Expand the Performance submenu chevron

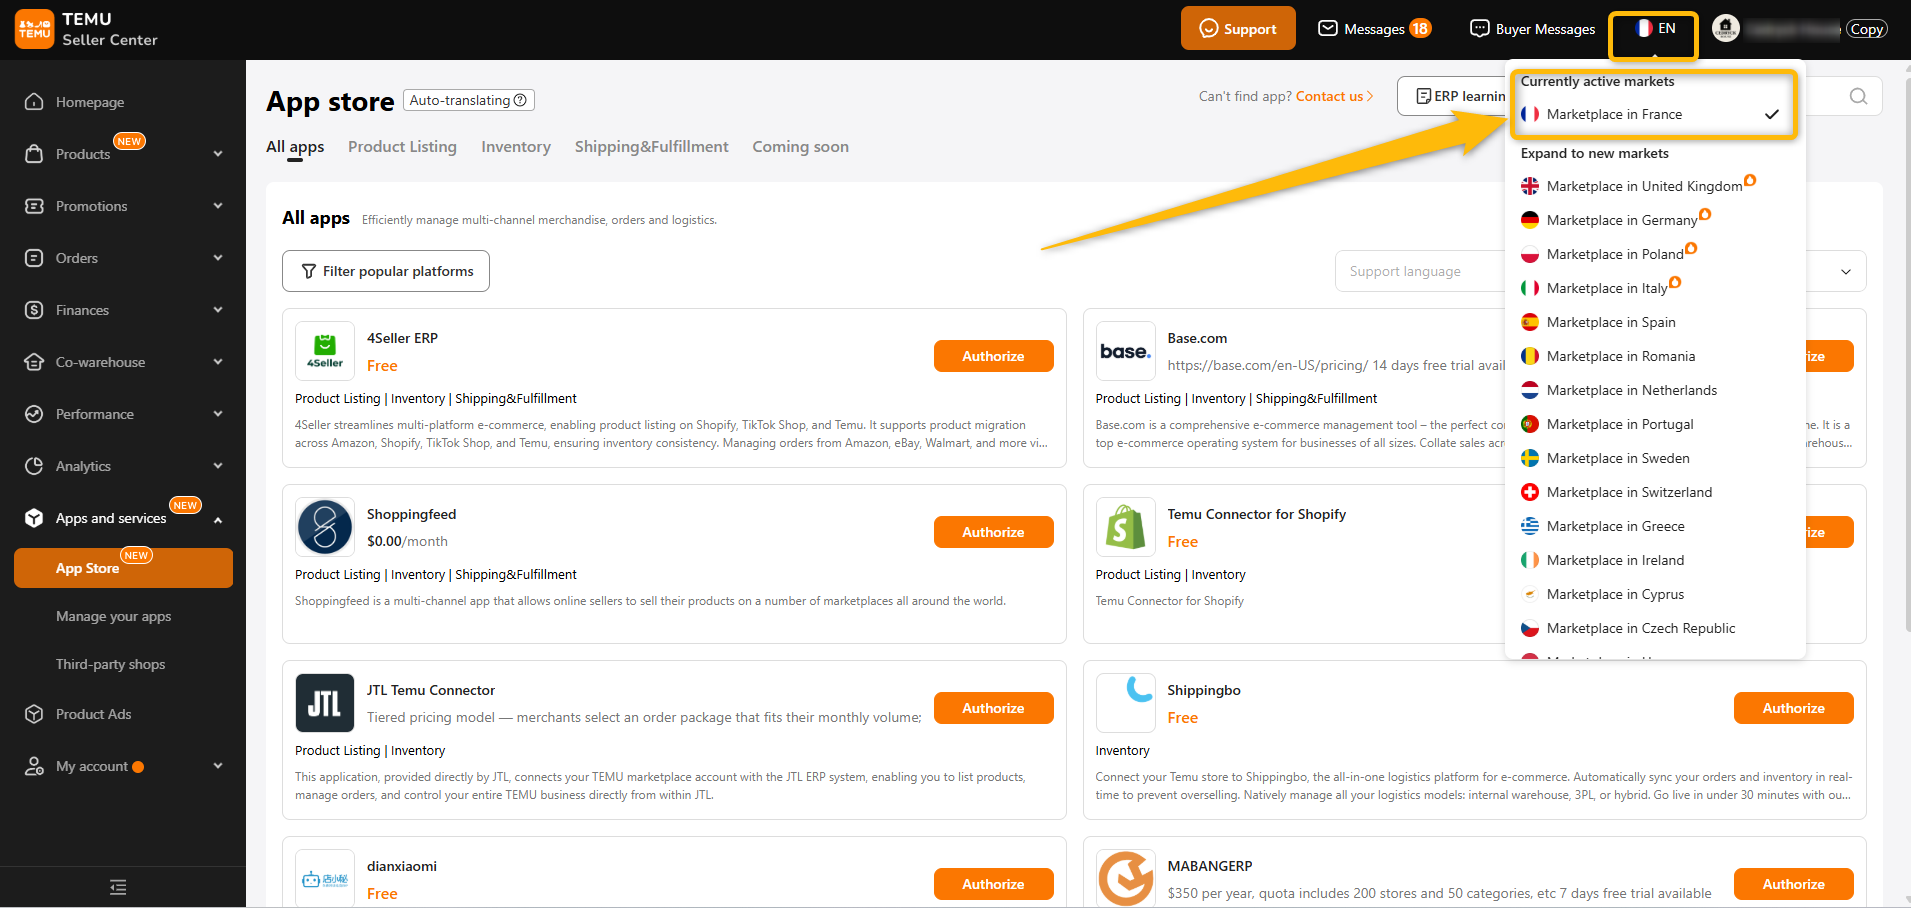point(218,414)
